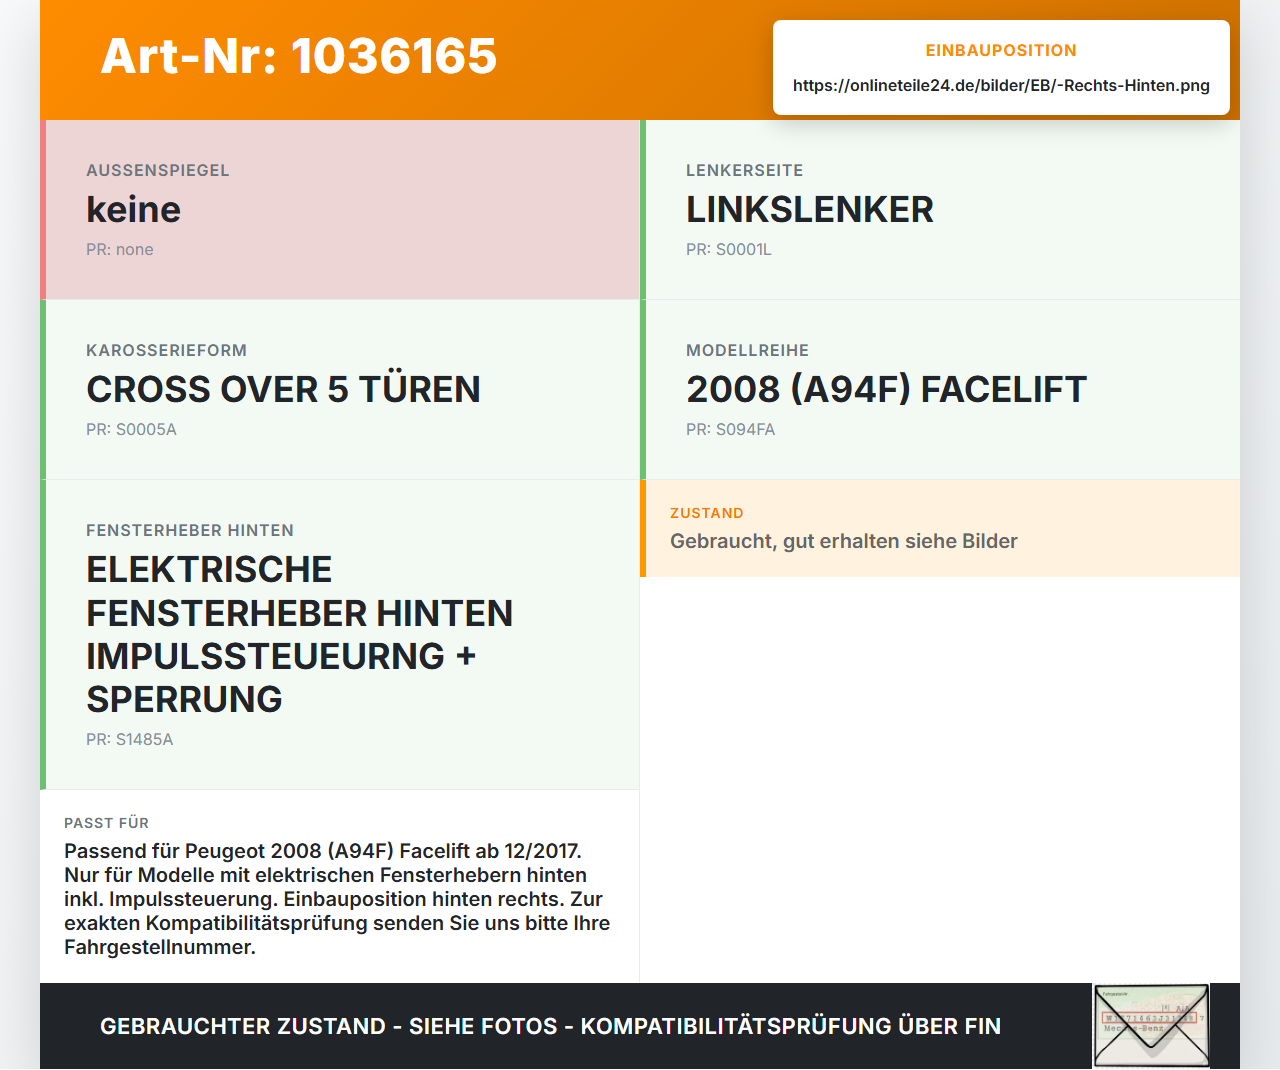
Task: Select the text 'PR: none'
Action: pyautogui.click(x=120, y=250)
